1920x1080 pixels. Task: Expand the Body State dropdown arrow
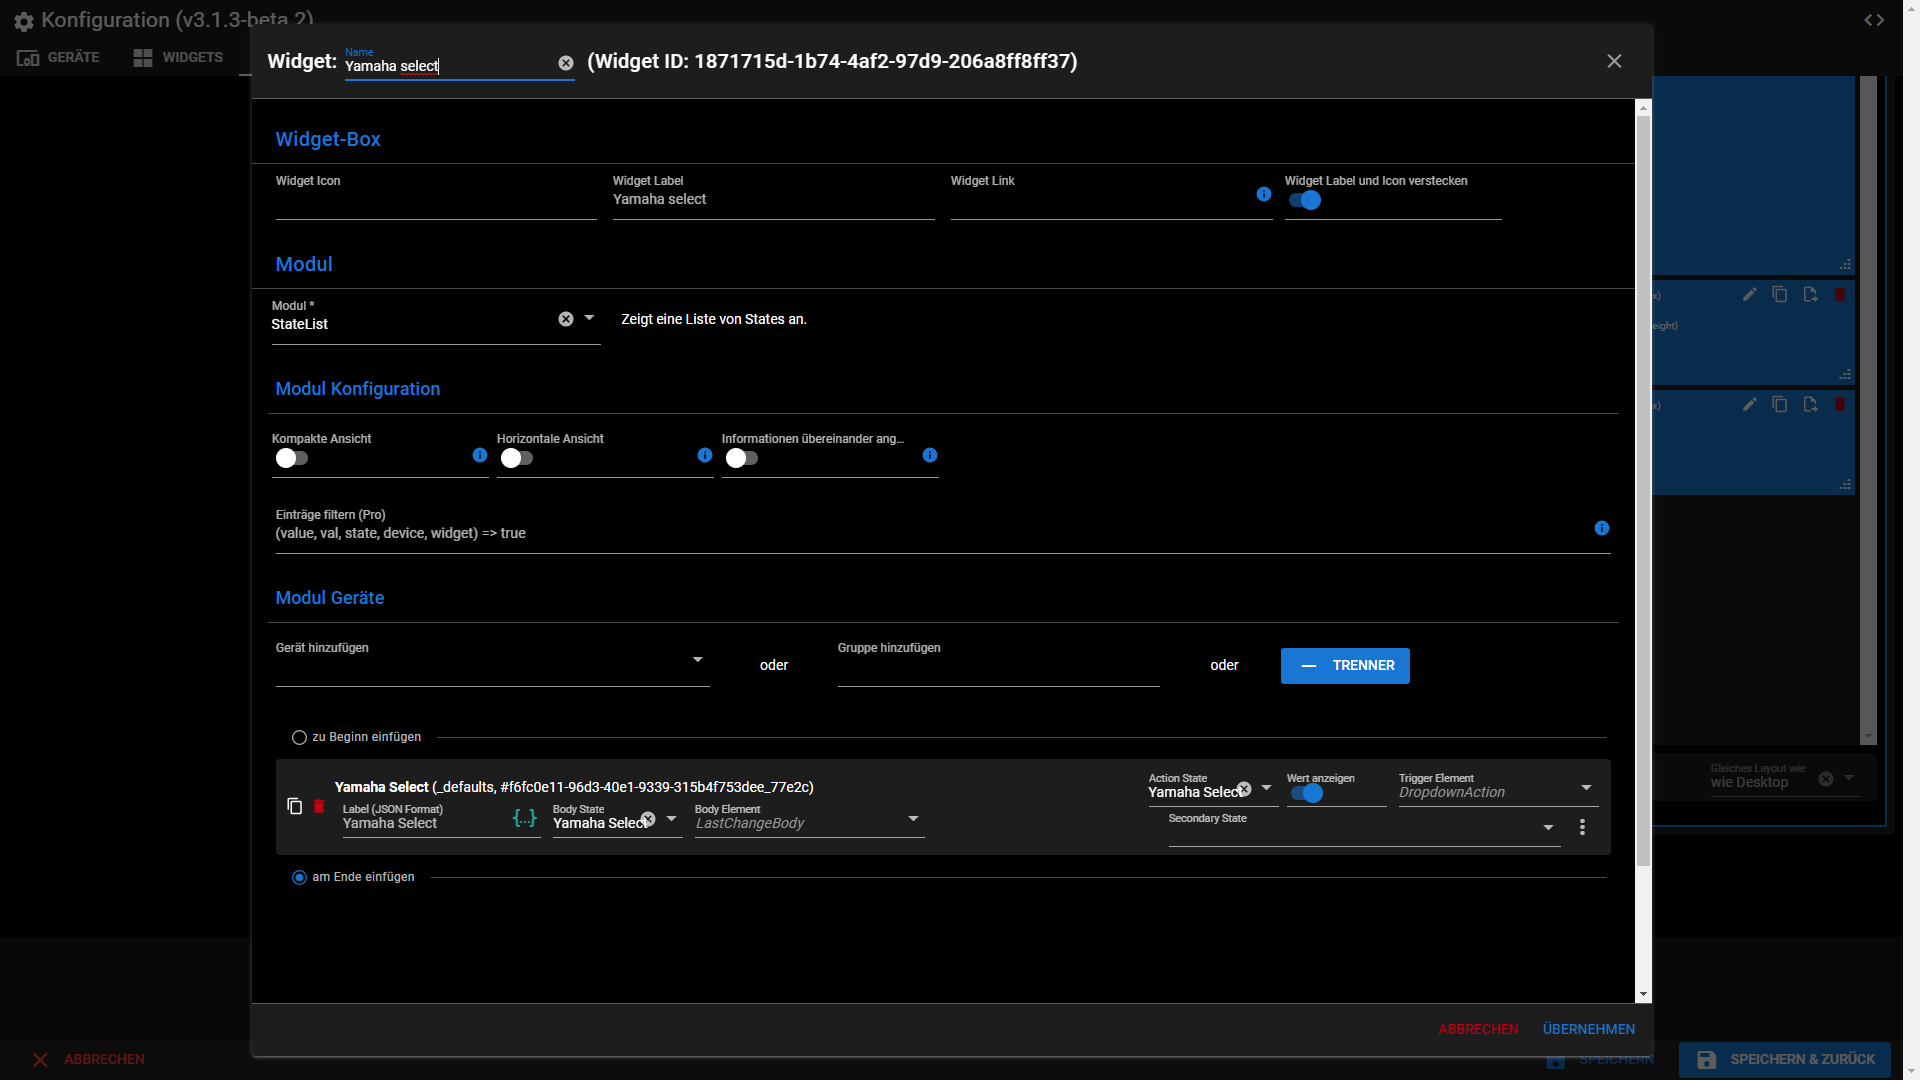pos(671,818)
